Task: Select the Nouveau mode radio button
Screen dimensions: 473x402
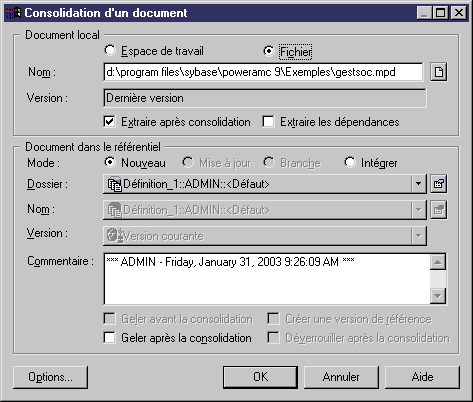Action: (110, 163)
